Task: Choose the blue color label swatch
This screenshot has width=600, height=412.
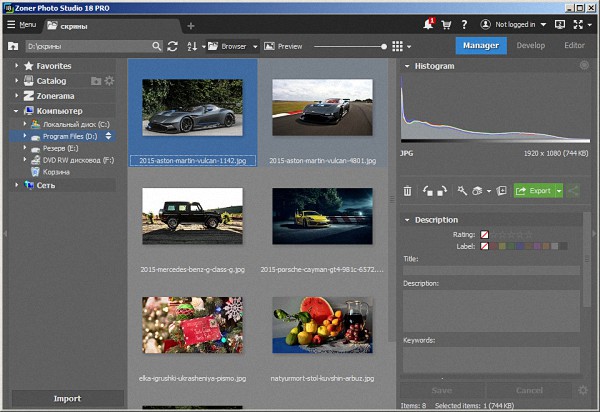Action: [x=520, y=246]
